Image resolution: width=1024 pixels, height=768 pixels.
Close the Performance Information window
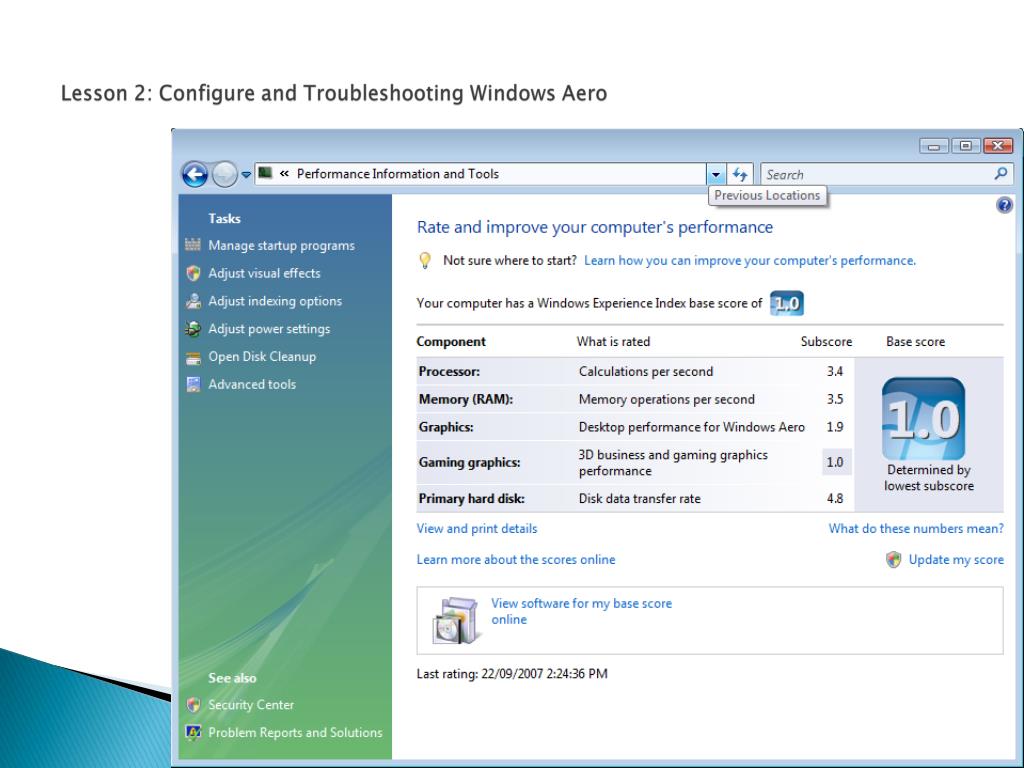998,146
